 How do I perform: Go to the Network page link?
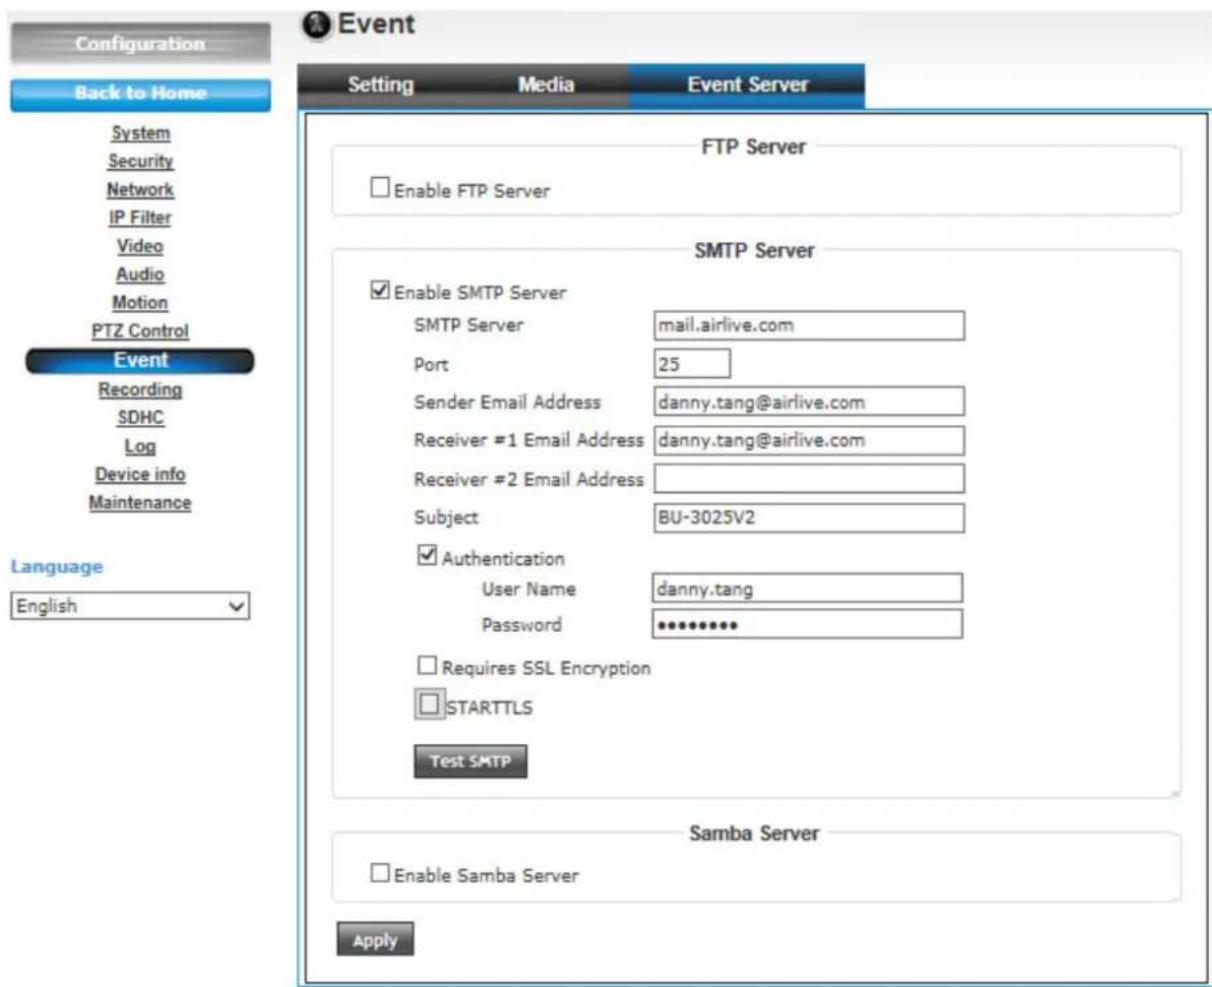pyautogui.click(x=140, y=189)
